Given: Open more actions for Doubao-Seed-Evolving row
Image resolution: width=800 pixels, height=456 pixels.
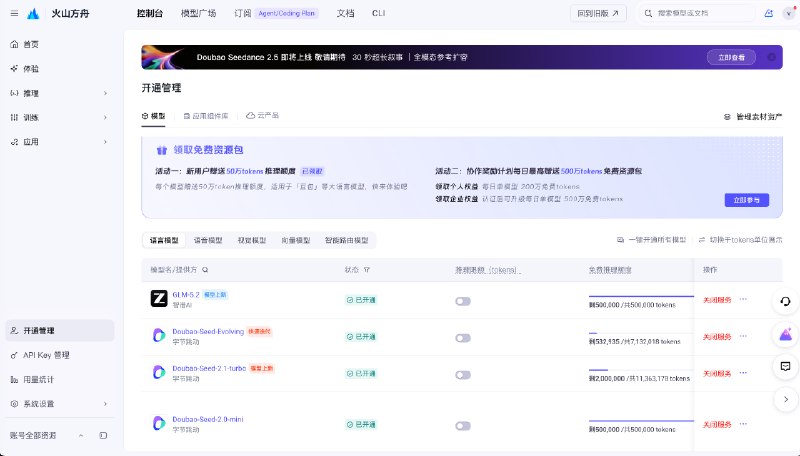Looking at the screenshot, I should tap(743, 336).
